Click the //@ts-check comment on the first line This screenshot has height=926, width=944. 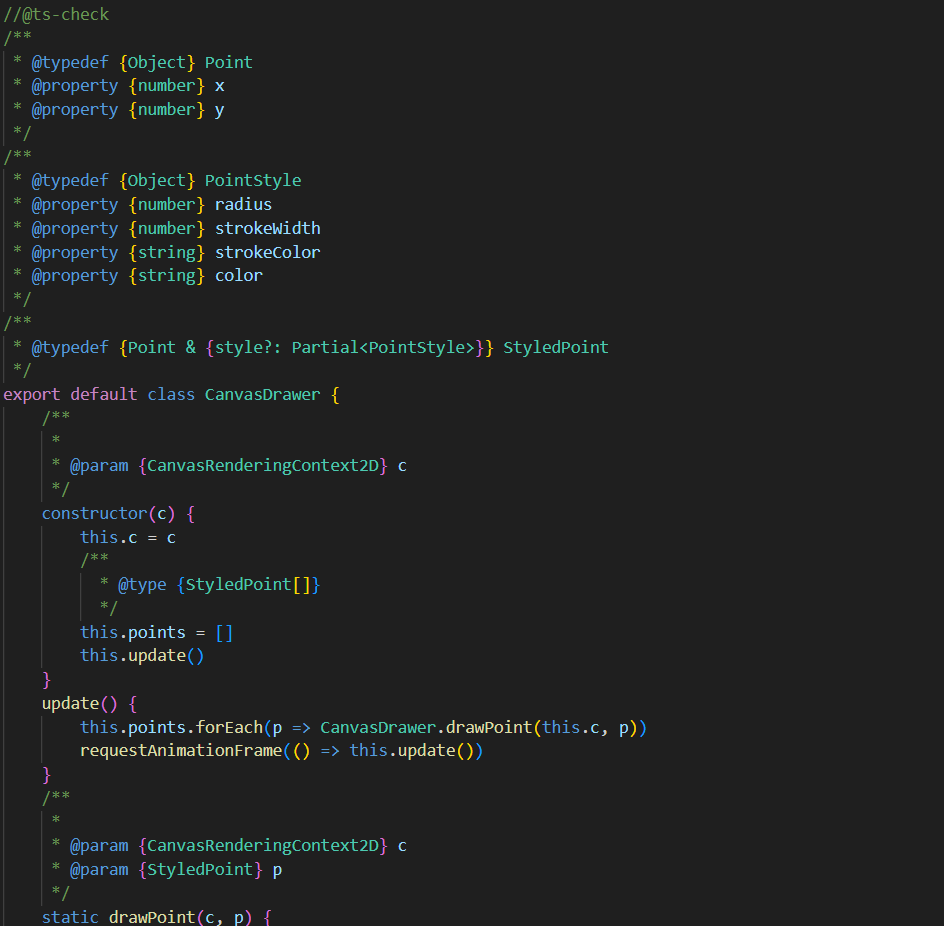pyautogui.click(x=56, y=14)
